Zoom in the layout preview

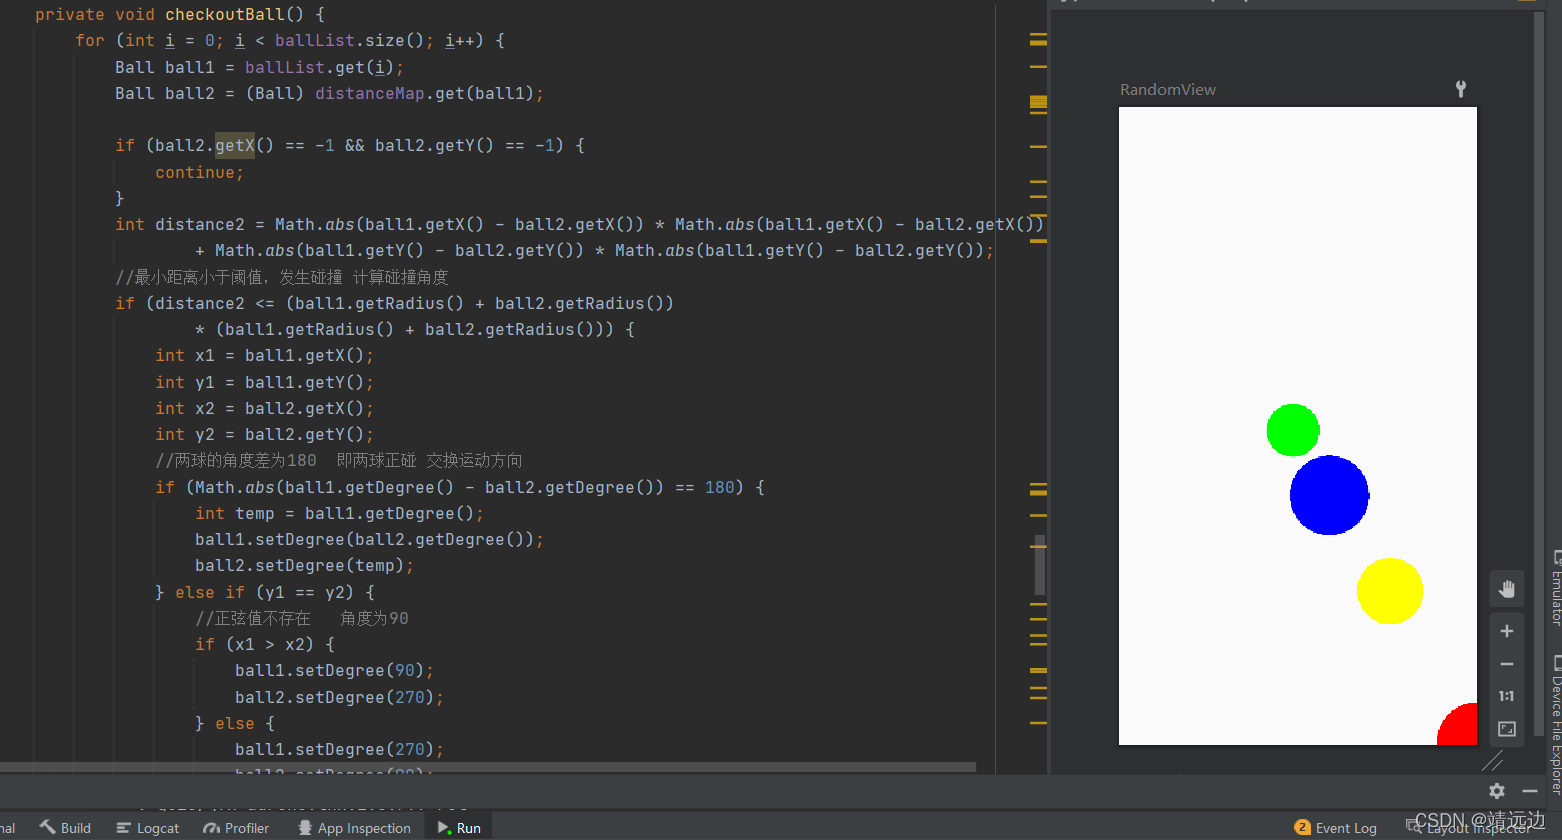click(x=1506, y=631)
